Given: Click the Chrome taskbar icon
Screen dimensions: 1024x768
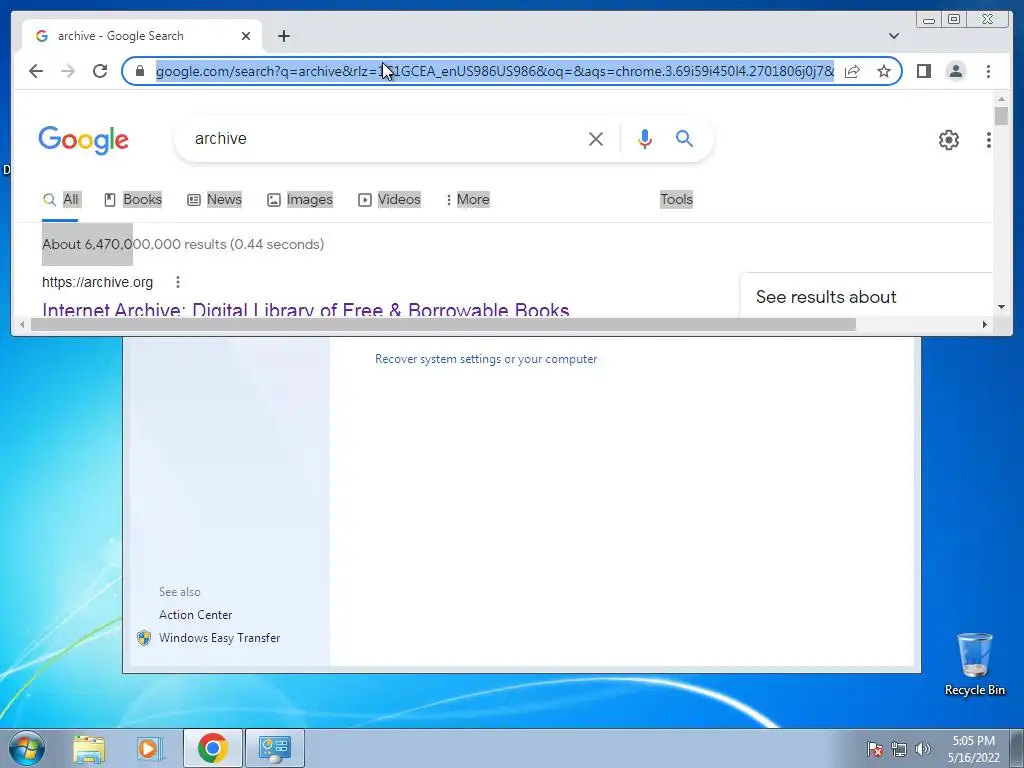Looking at the screenshot, I should pos(212,748).
